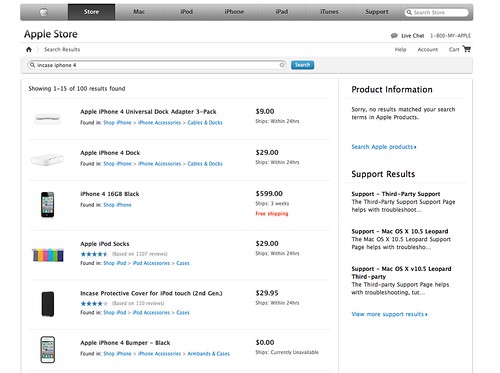Click the home icon in the breadcrumb

click(x=29, y=49)
